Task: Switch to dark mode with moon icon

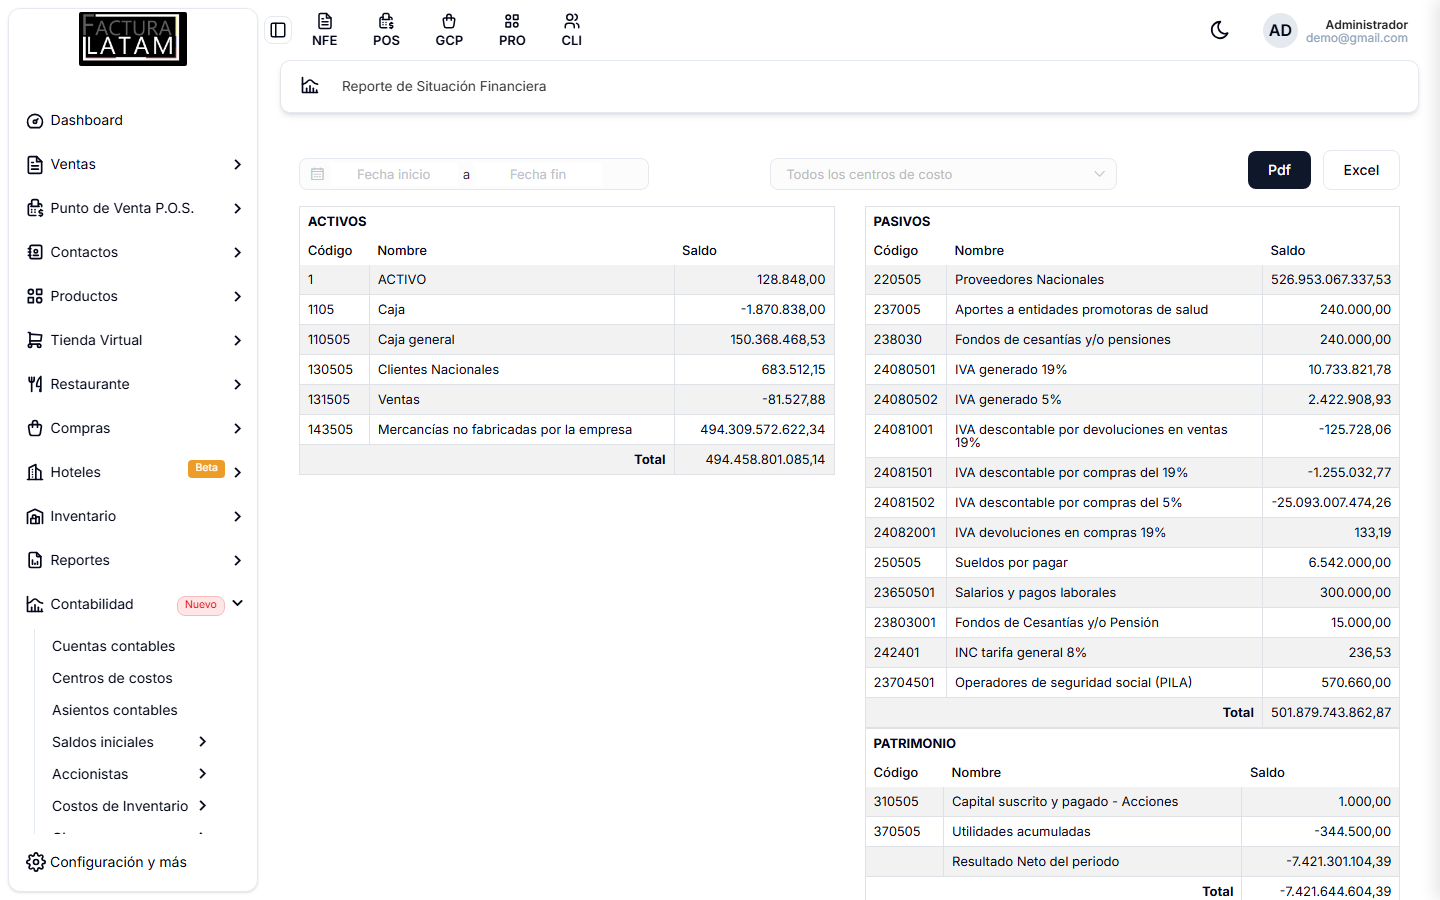Action: click(1219, 30)
